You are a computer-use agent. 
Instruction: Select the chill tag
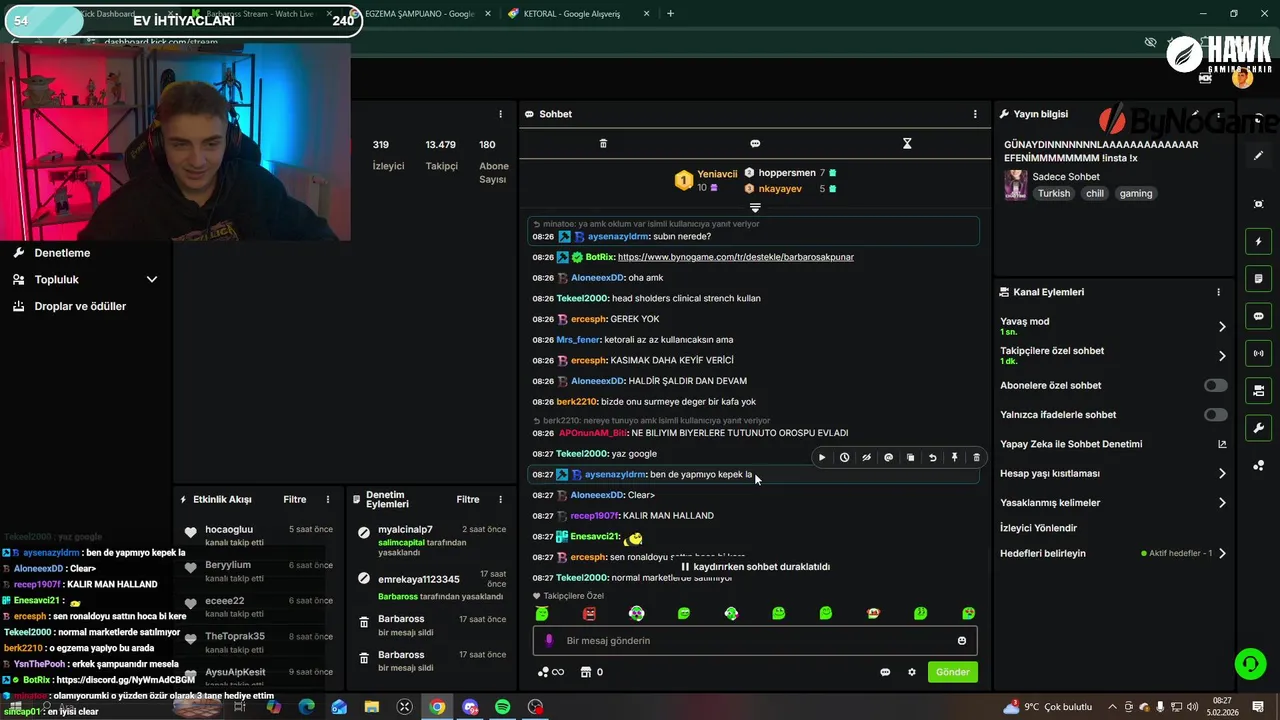[1095, 194]
